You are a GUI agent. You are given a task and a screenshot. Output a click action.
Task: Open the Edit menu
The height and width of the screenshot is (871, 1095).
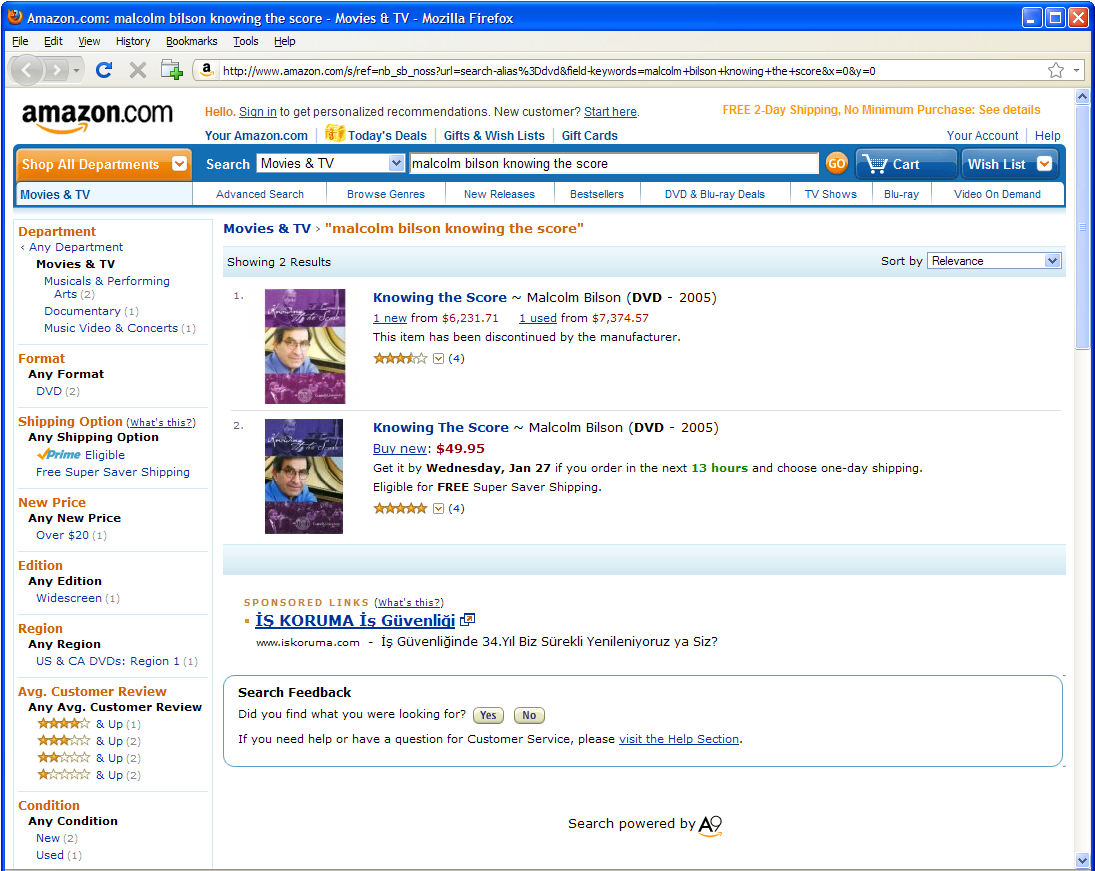coord(53,41)
